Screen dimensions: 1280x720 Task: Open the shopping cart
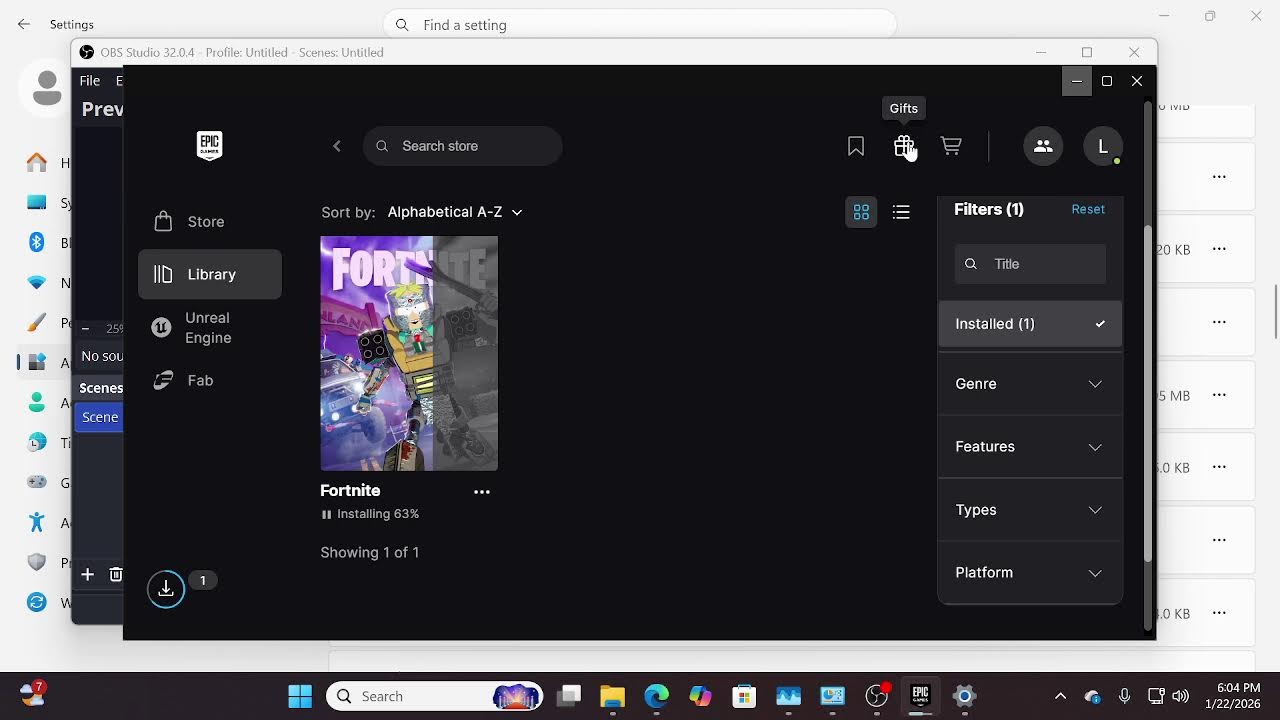[x=951, y=146]
